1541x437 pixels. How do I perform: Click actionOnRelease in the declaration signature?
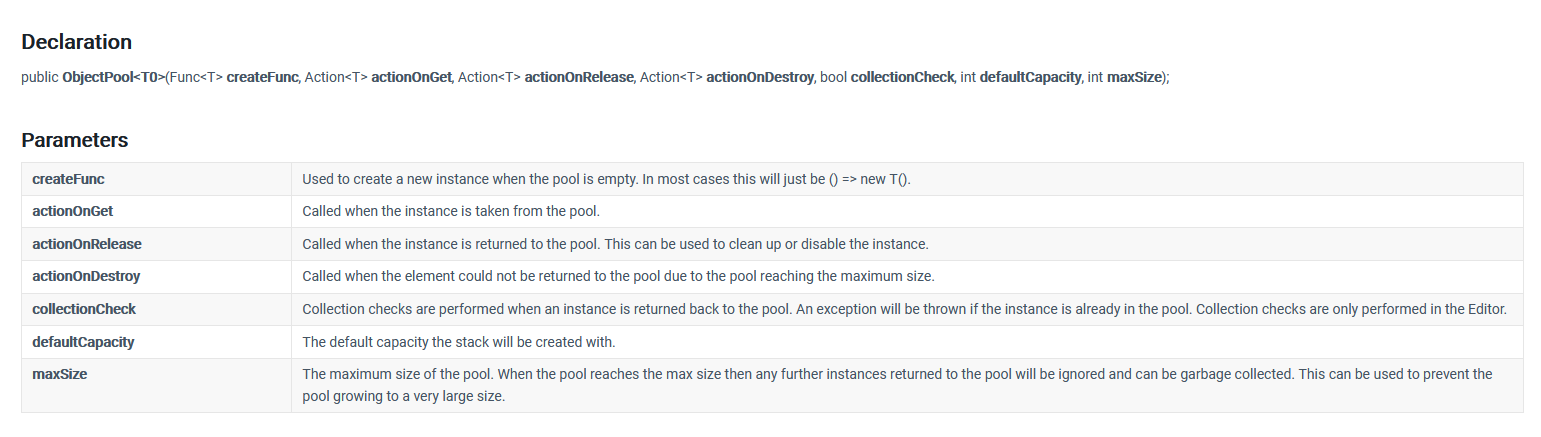coord(580,77)
